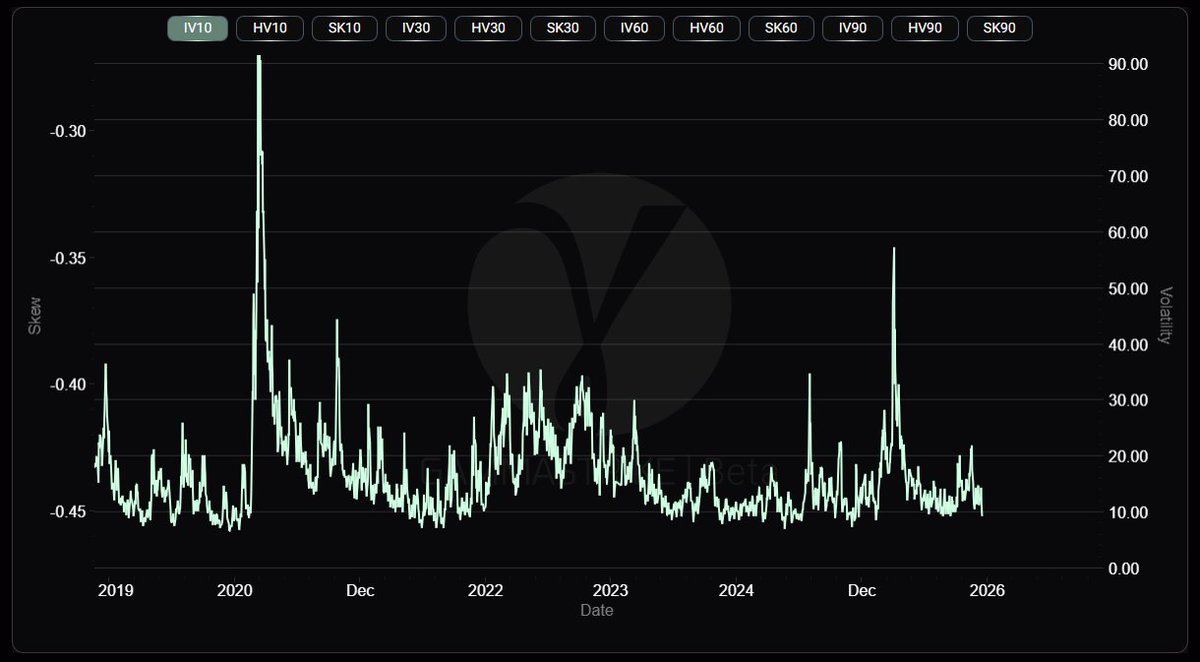Enable the SK90 series

pyautogui.click(x=1000, y=28)
